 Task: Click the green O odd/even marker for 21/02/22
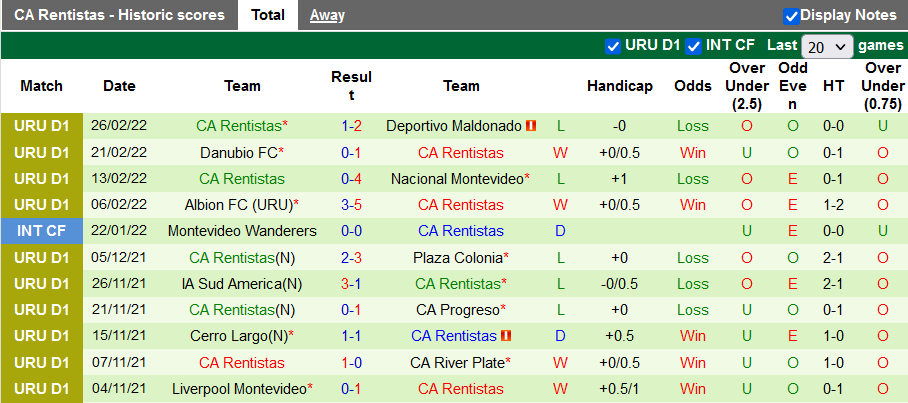(x=793, y=153)
